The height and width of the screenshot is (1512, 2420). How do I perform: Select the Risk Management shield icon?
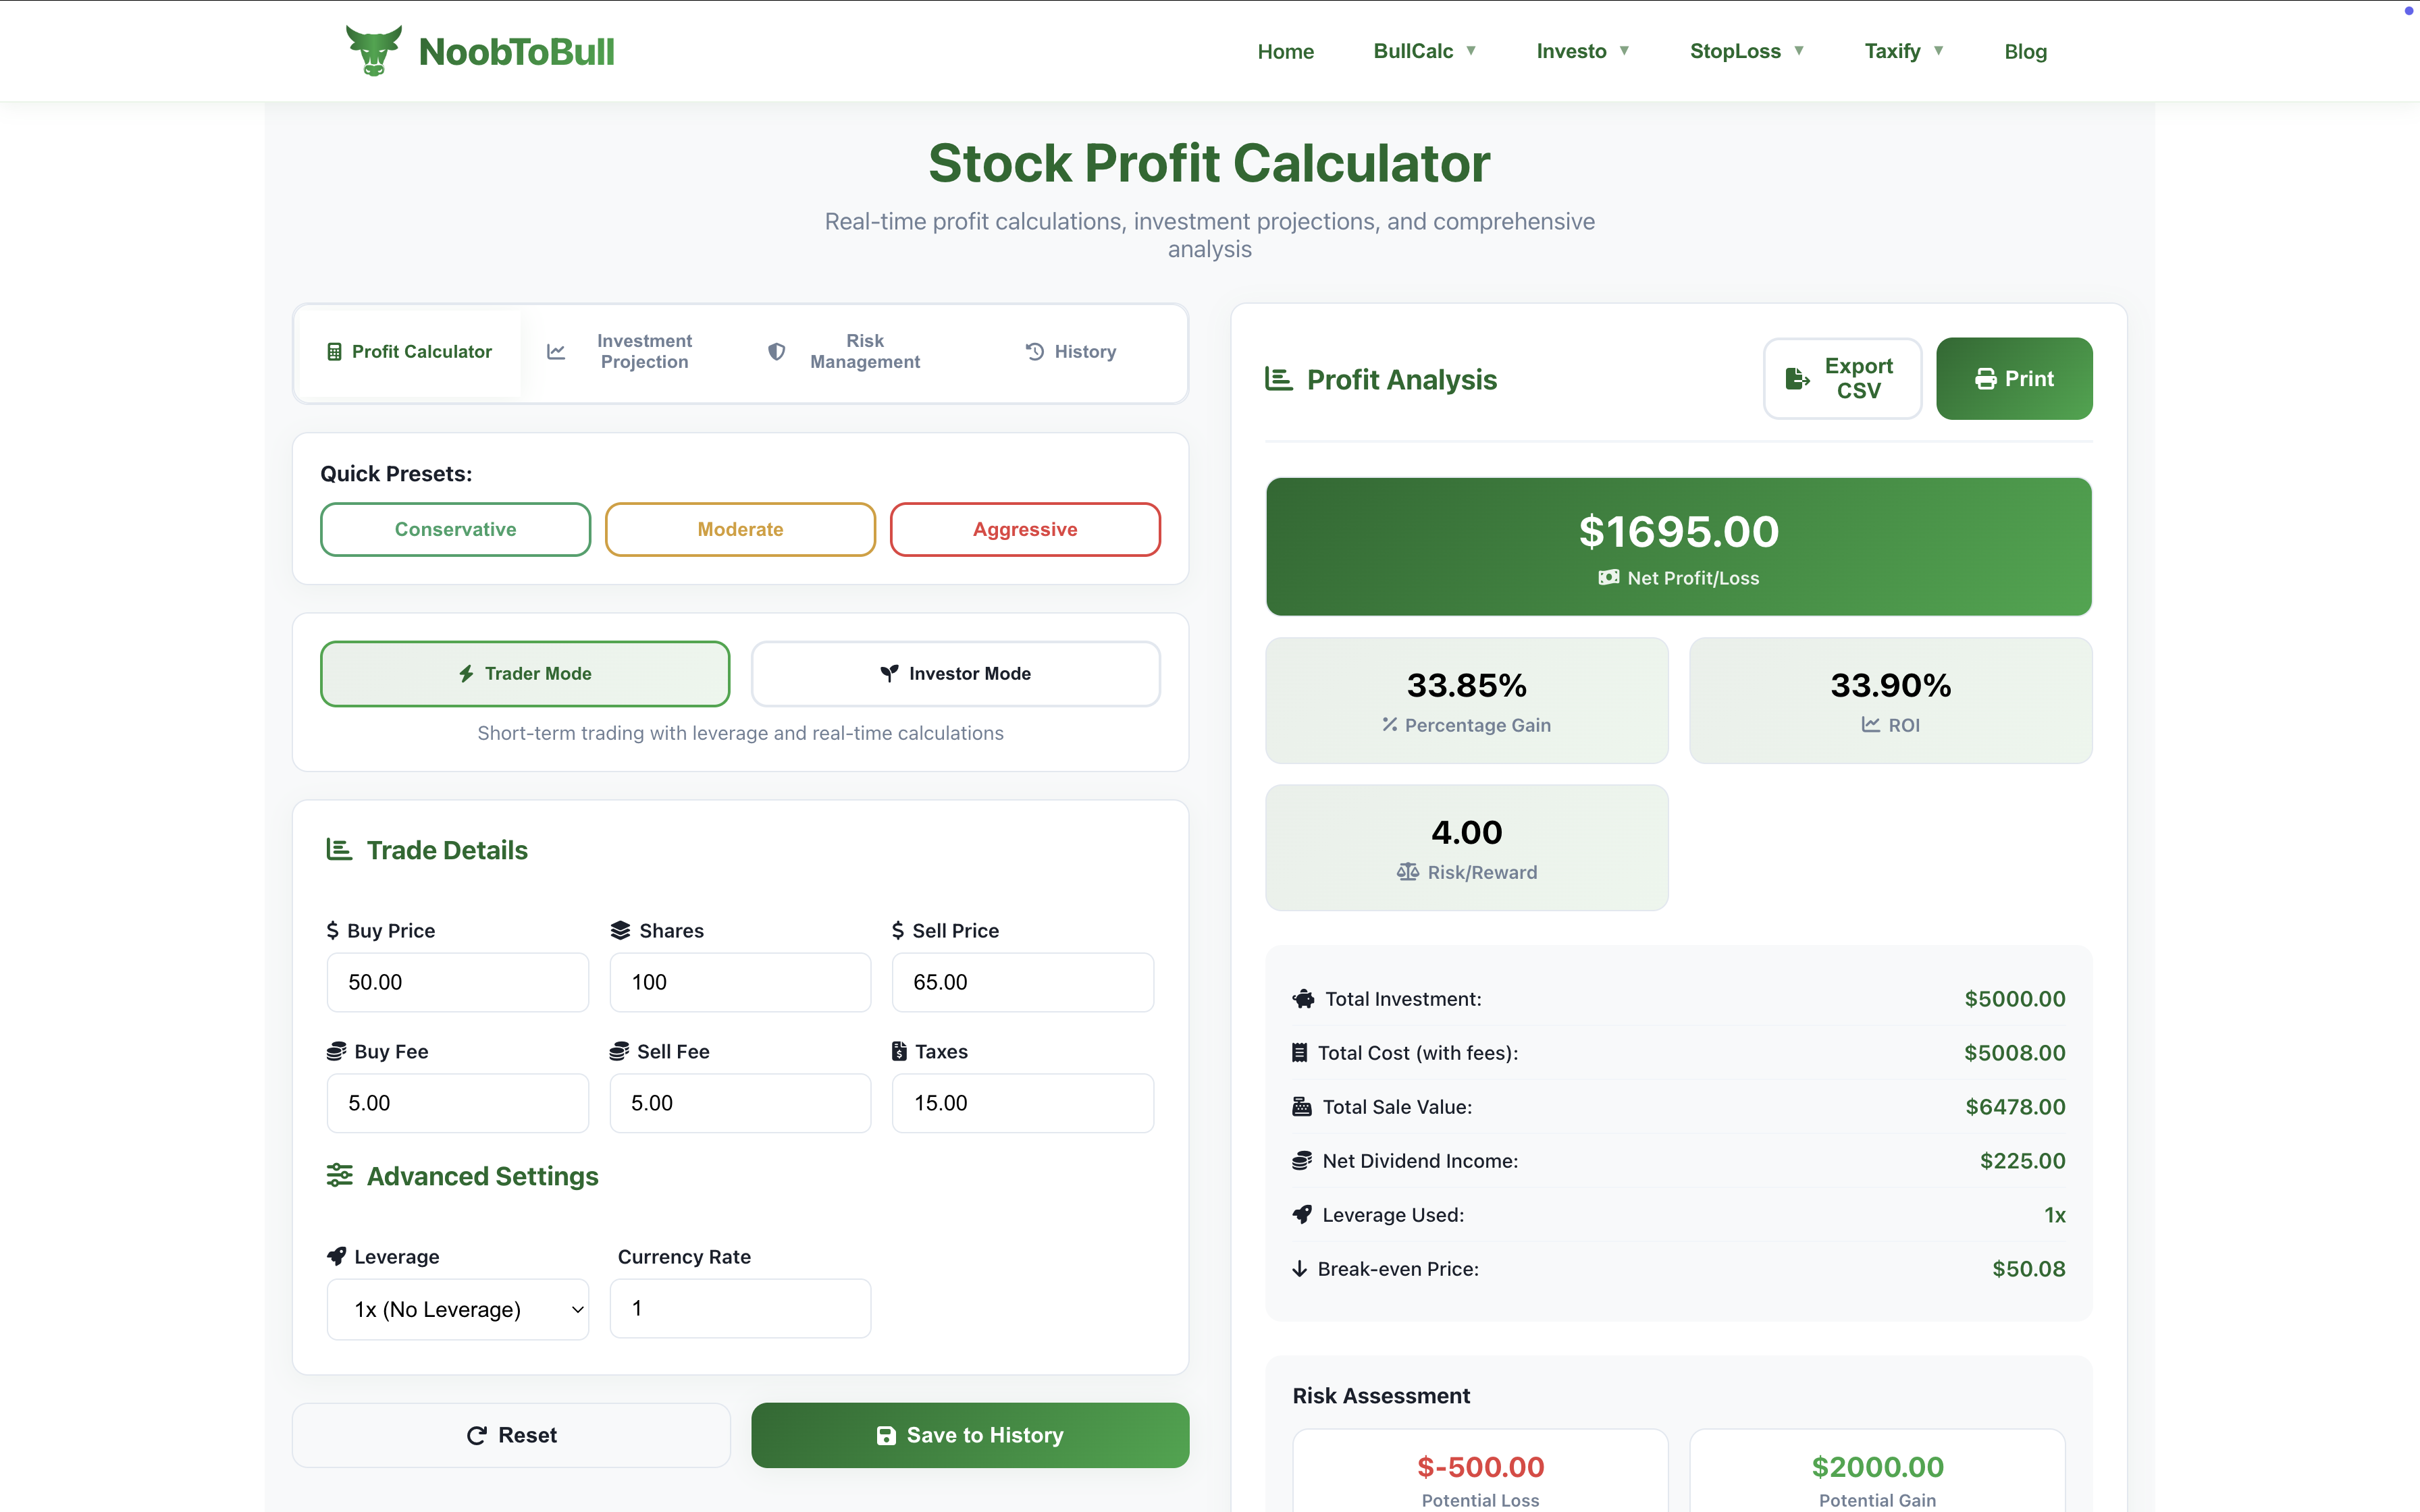coord(777,351)
